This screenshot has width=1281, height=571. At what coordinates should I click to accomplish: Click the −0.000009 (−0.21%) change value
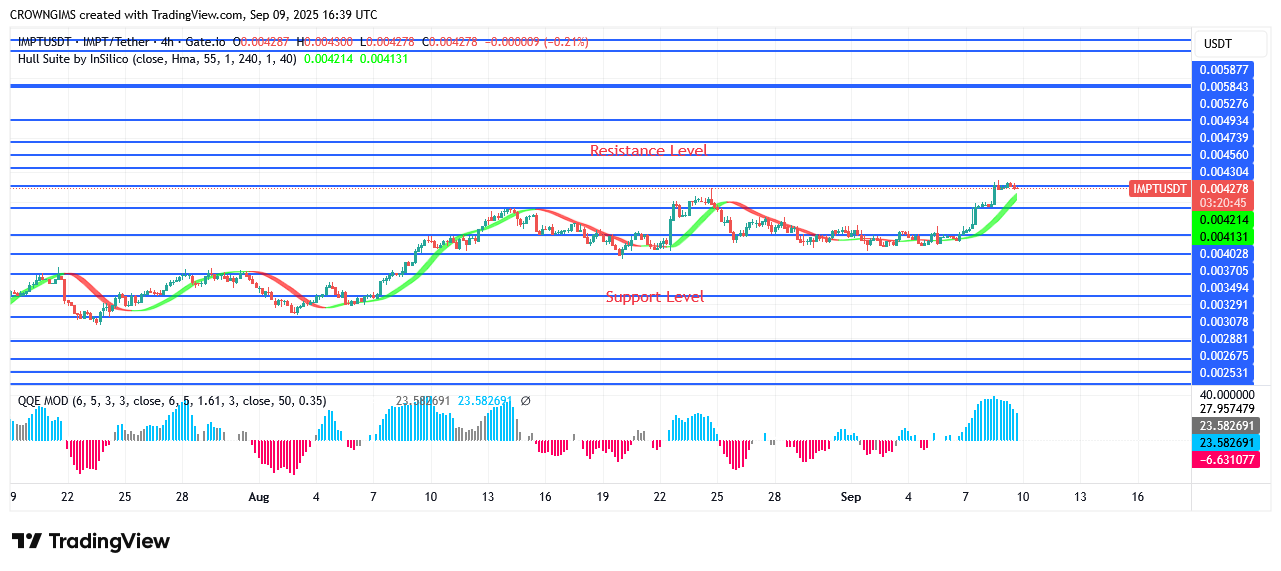[x=537, y=42]
